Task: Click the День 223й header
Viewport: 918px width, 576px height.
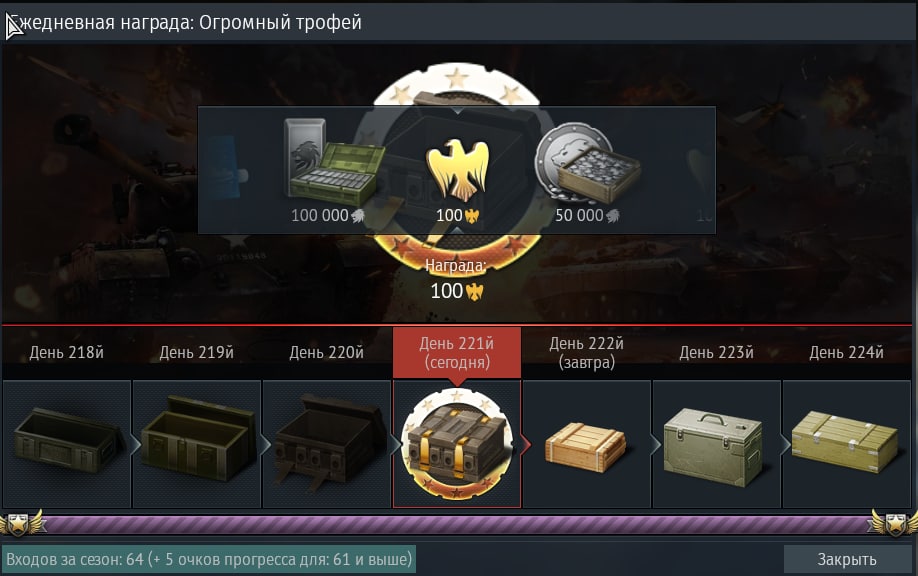Action: pyautogui.click(x=716, y=352)
